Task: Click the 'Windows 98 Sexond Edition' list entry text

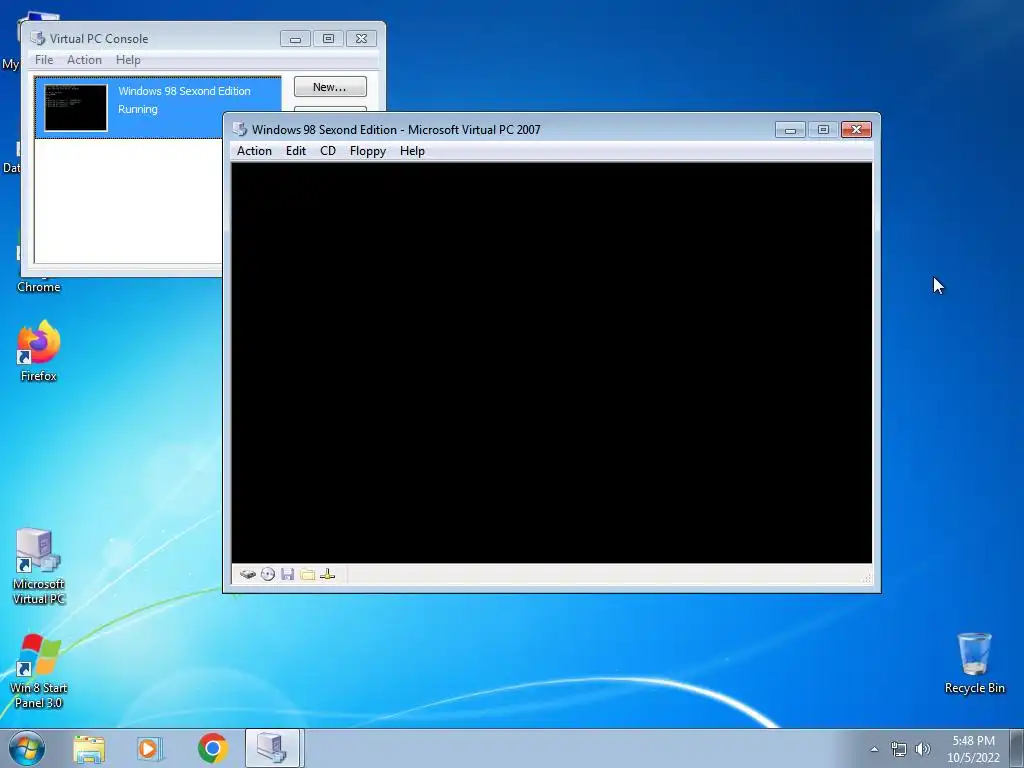Action: (184, 91)
